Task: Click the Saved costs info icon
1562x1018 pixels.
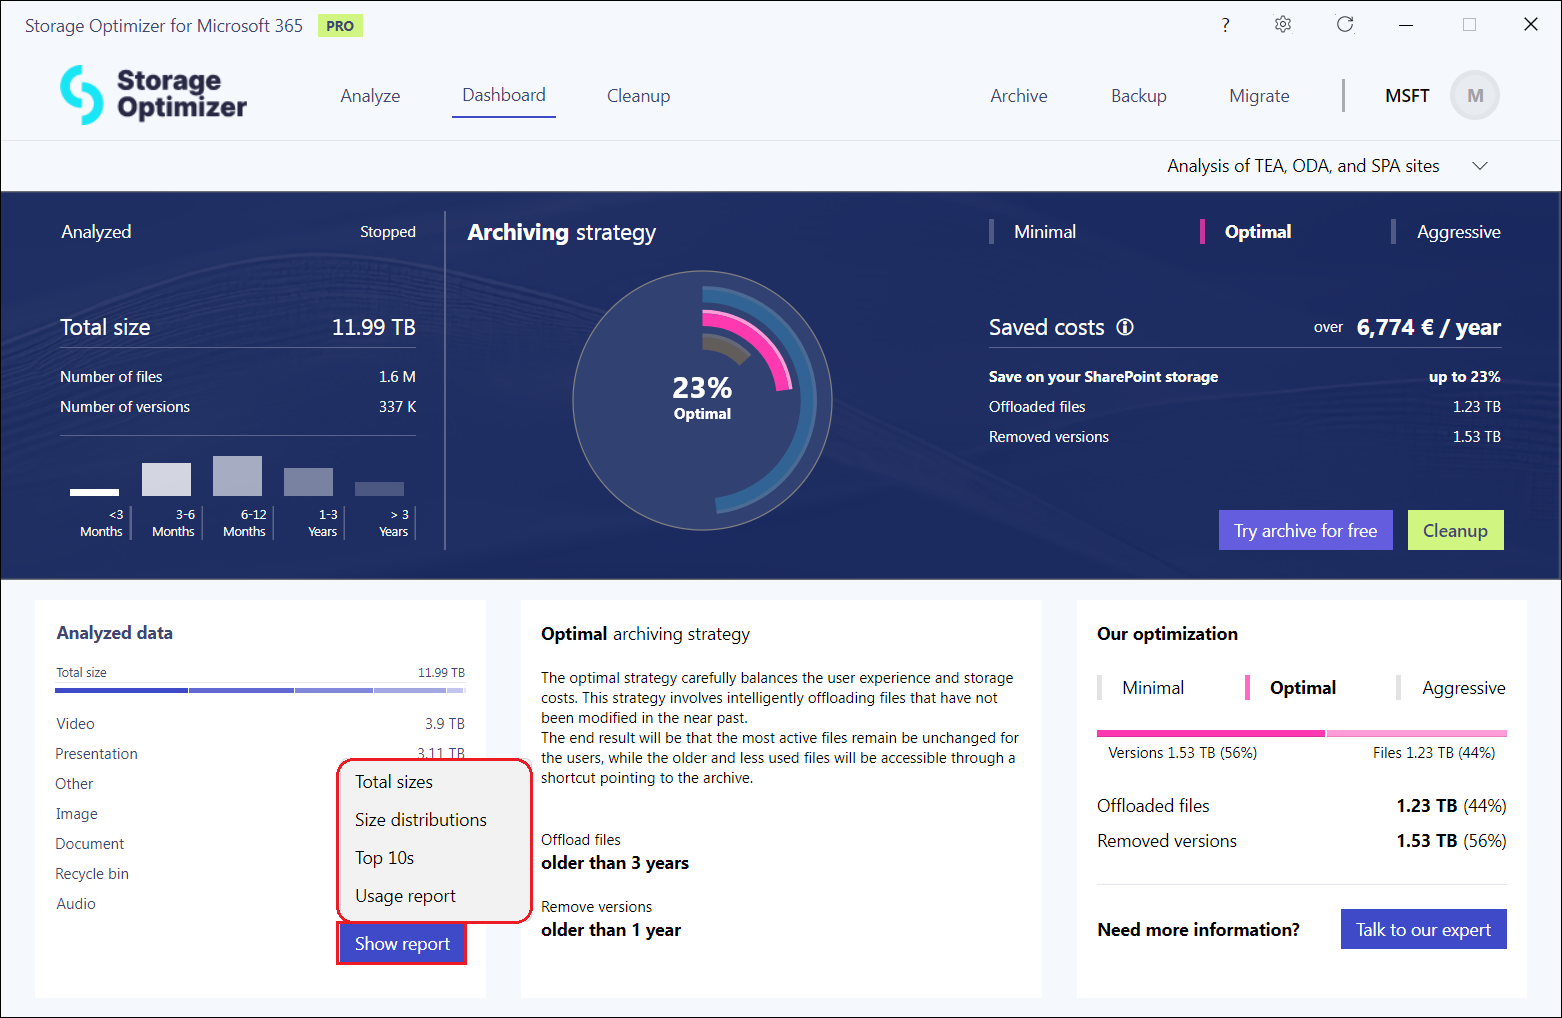Action: coord(1125,327)
